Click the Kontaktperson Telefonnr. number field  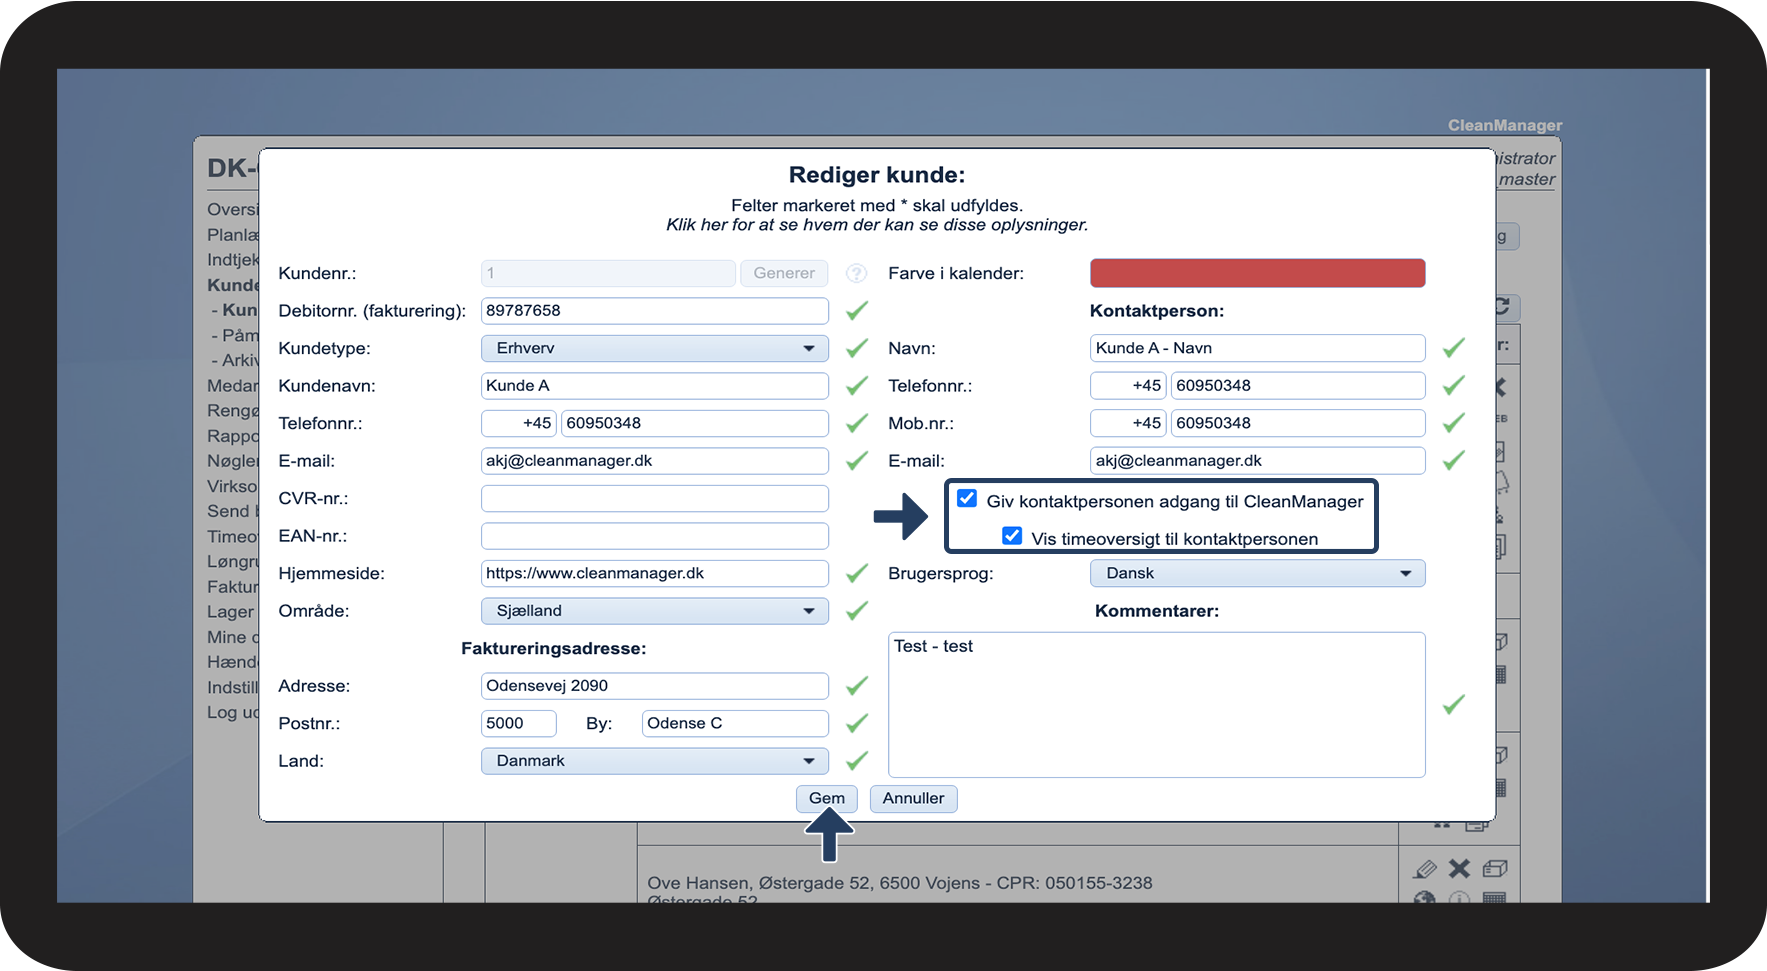click(x=1298, y=386)
